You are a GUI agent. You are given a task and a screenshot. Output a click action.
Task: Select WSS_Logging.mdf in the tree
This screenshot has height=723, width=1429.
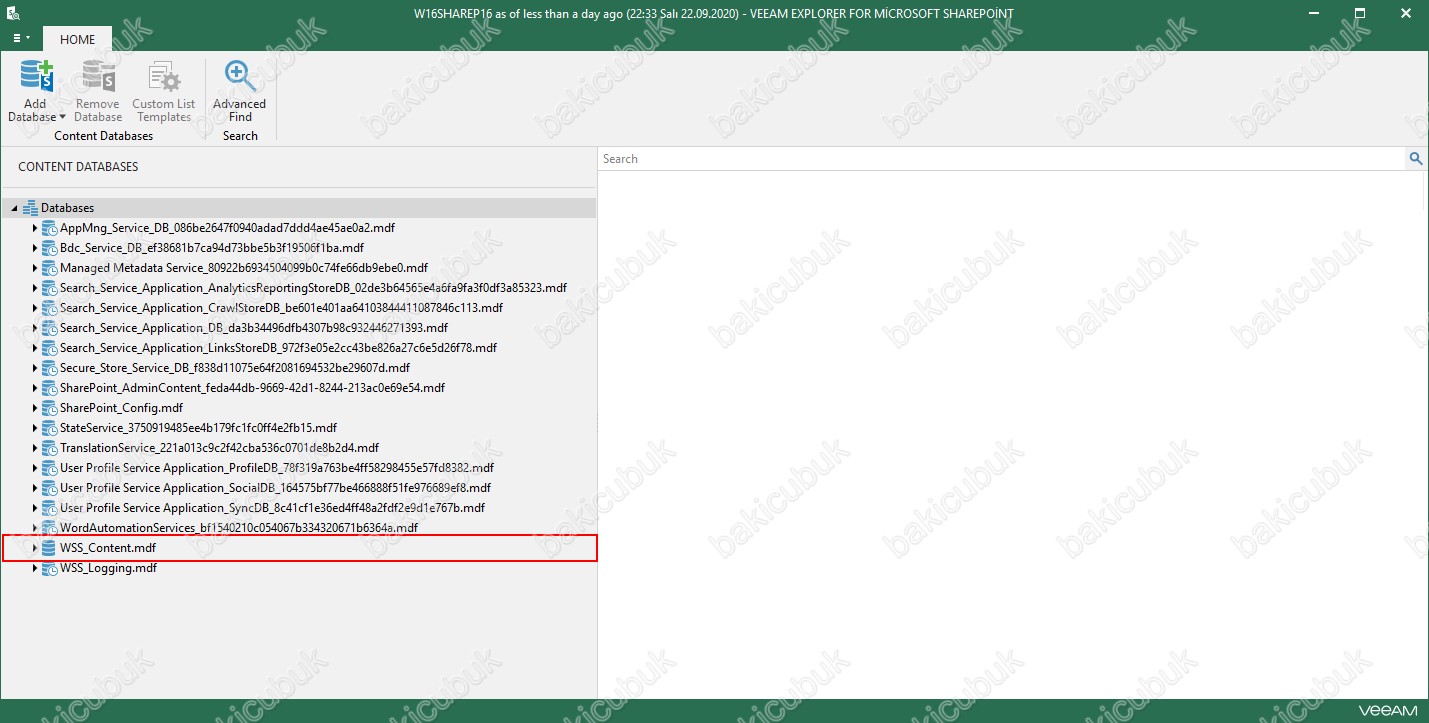[x=108, y=568]
